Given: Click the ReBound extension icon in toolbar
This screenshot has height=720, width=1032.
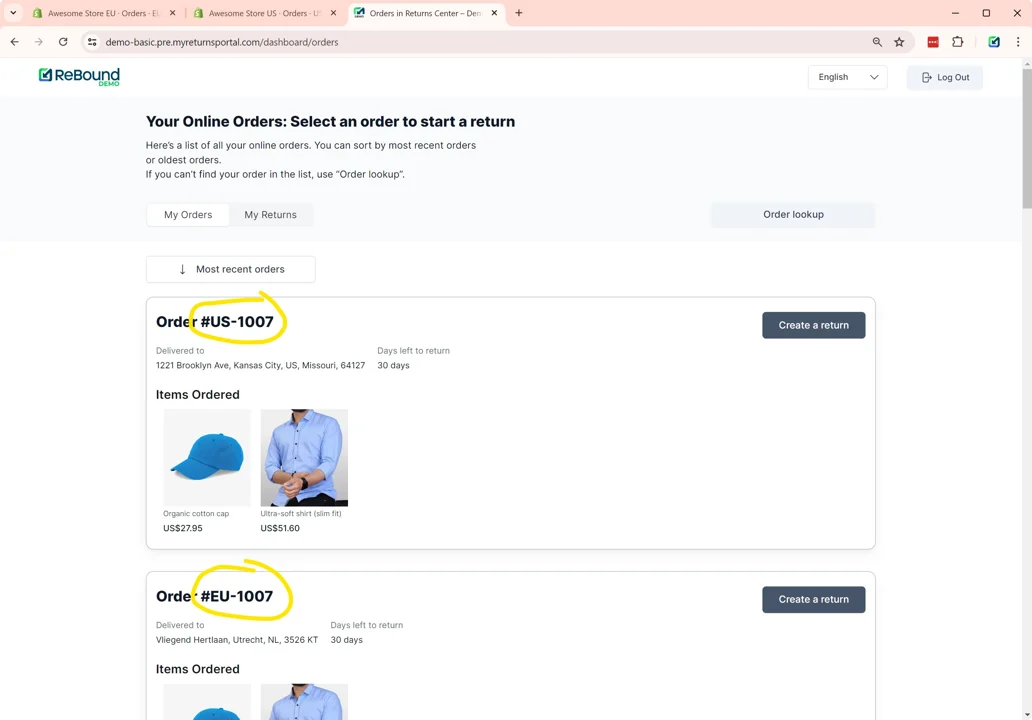Looking at the screenshot, I should coord(994,41).
